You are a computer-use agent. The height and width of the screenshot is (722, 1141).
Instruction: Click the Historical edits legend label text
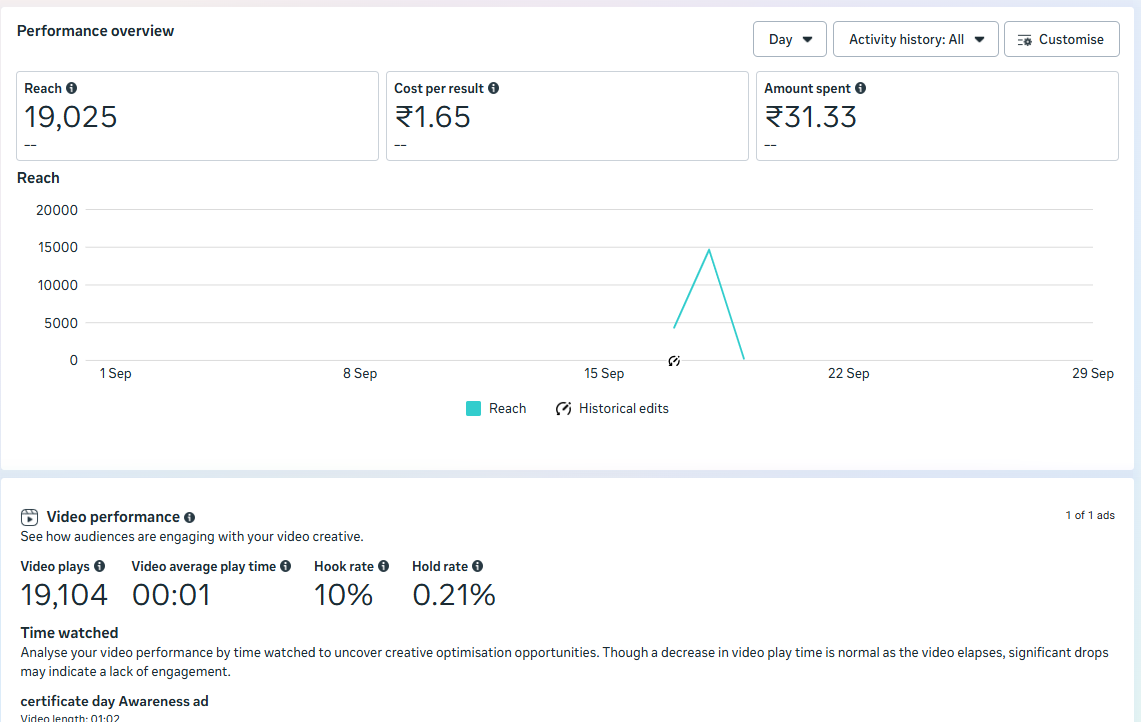[624, 408]
